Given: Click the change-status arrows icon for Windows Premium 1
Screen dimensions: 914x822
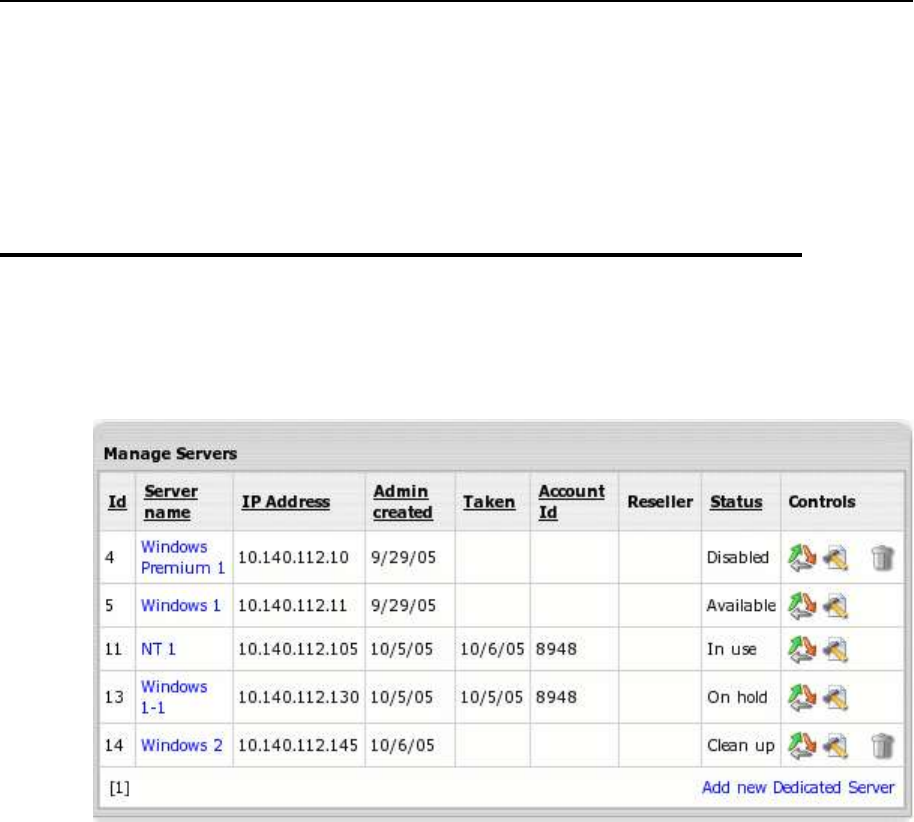Looking at the screenshot, I should click(801, 557).
